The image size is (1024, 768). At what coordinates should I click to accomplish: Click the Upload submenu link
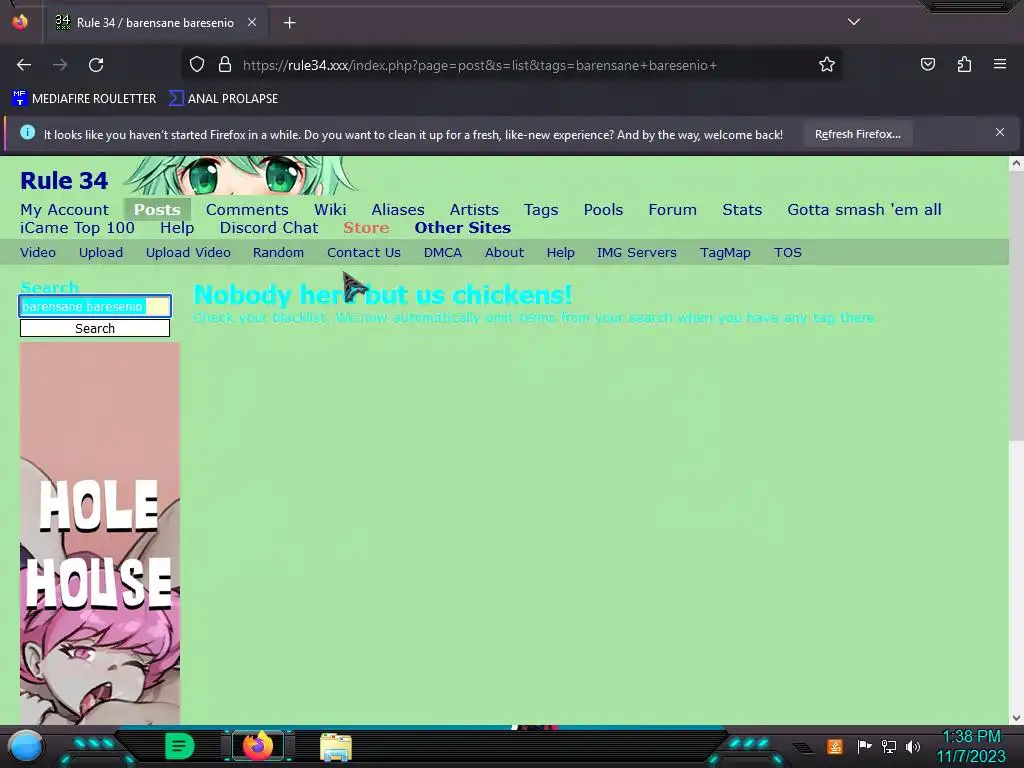(x=101, y=253)
